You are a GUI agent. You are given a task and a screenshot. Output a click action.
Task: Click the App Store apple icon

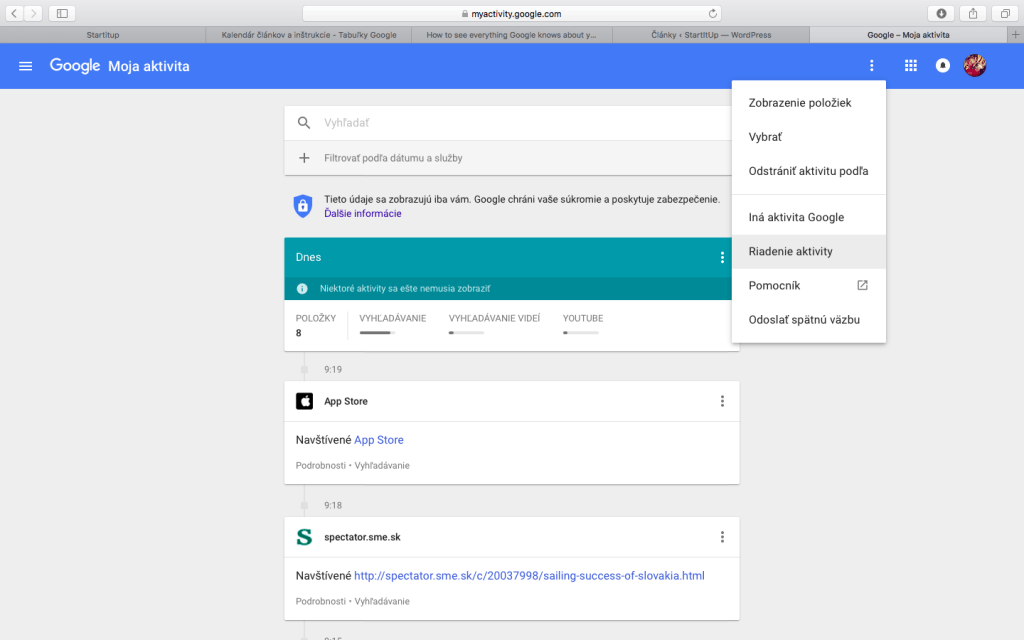304,401
